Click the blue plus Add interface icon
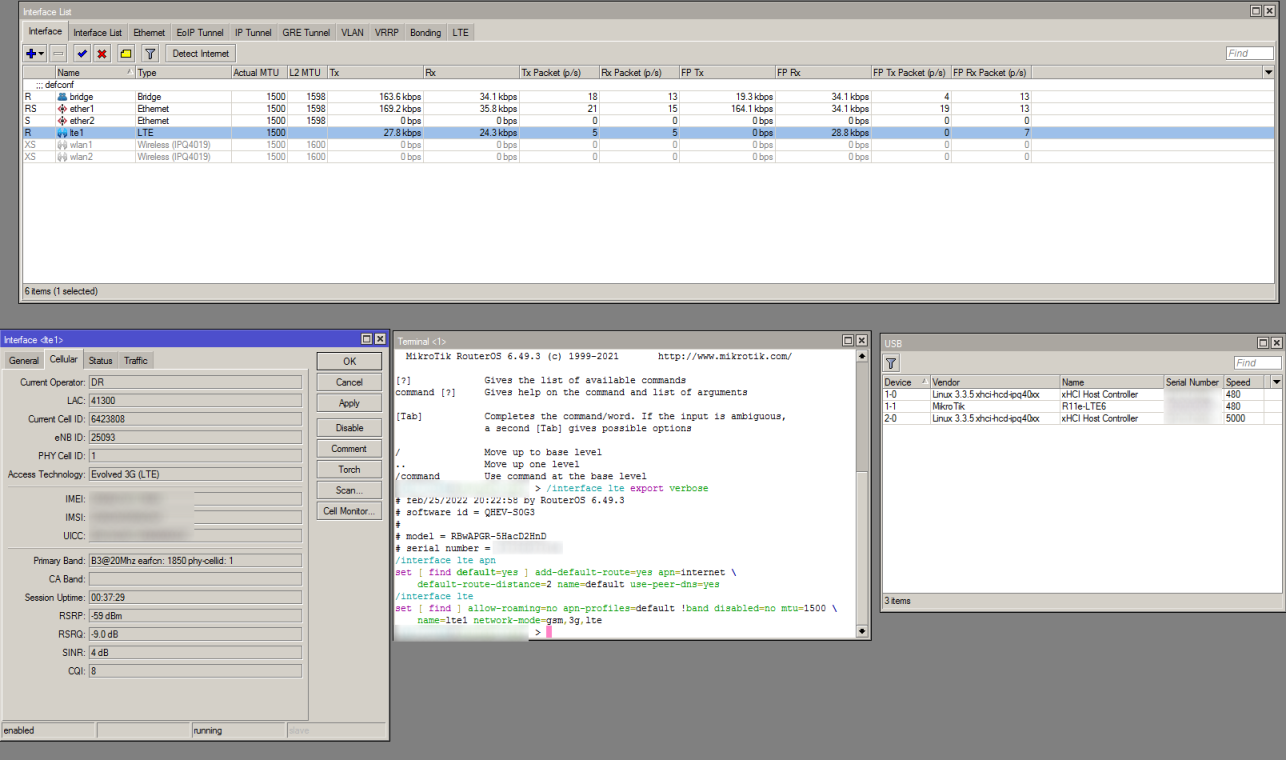 click(x=31, y=54)
